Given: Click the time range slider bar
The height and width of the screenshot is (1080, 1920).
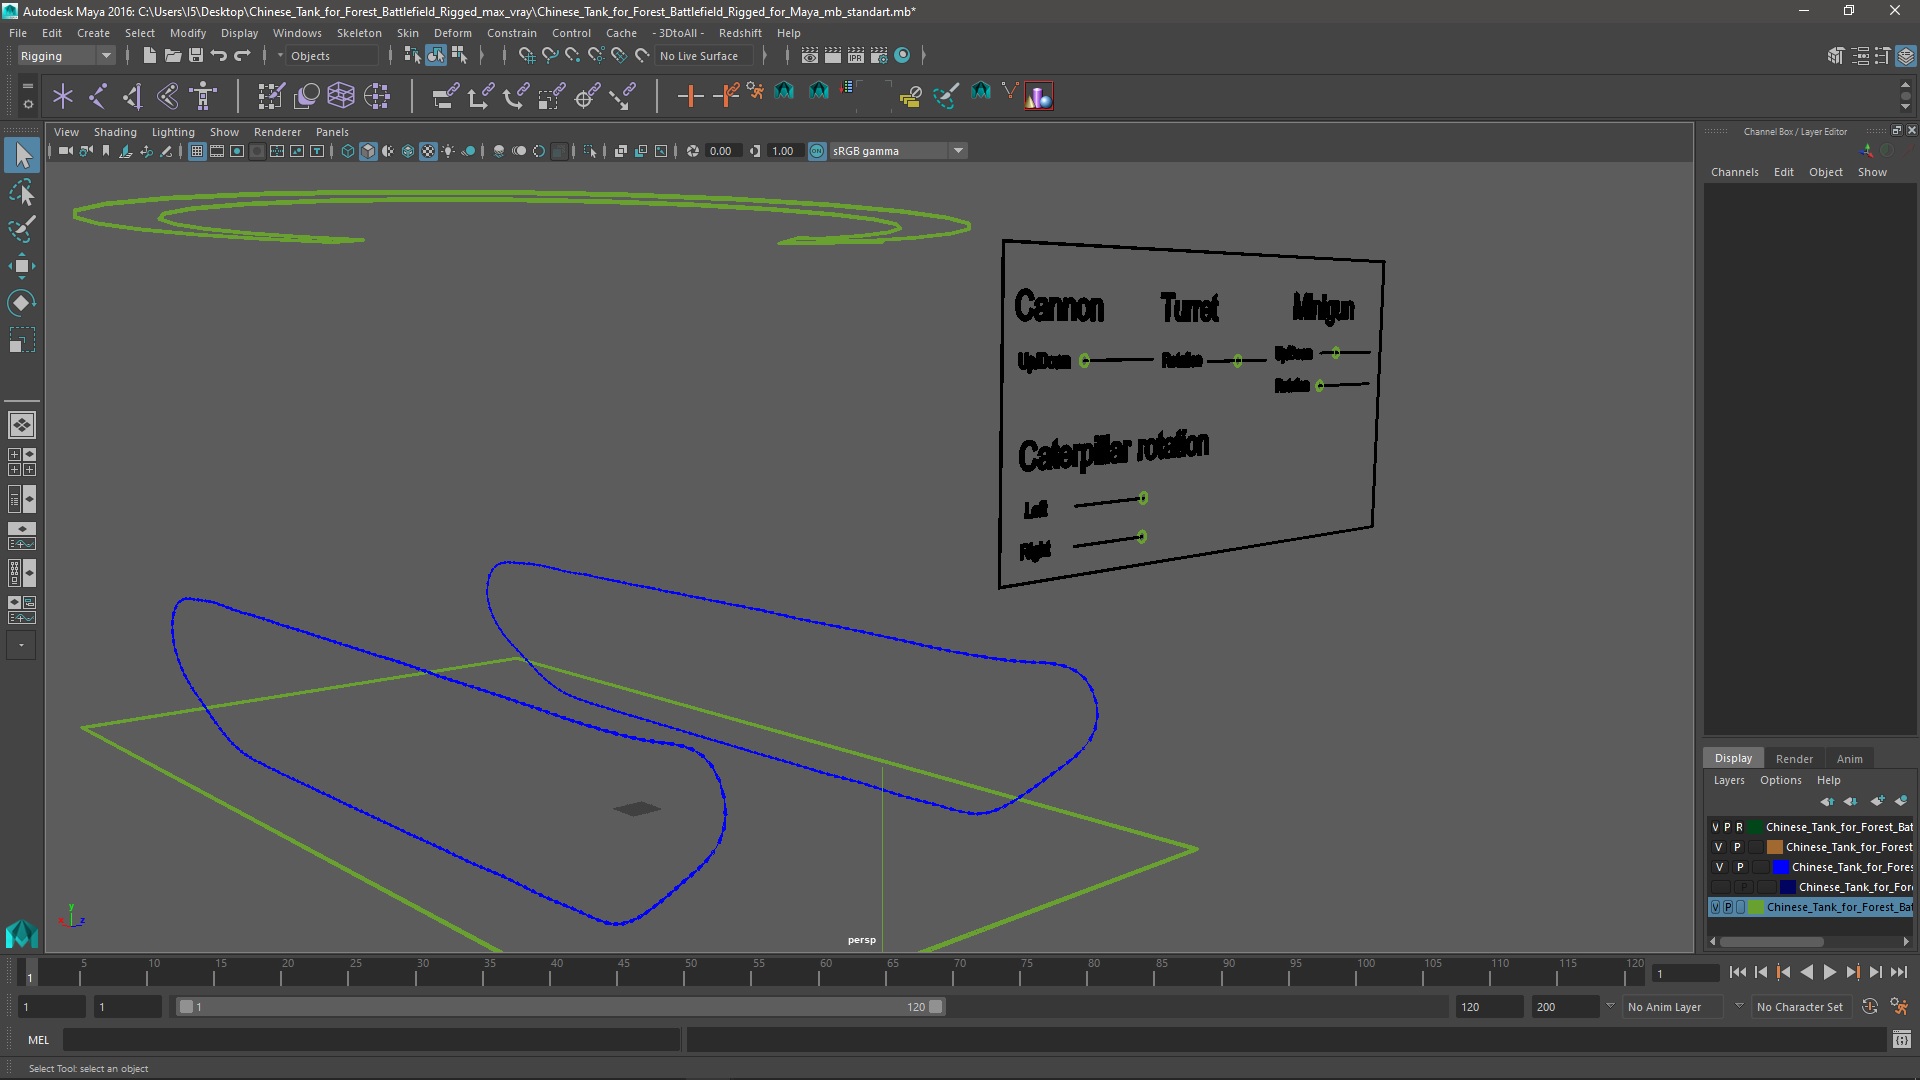Looking at the screenshot, I should pyautogui.click(x=560, y=1007).
